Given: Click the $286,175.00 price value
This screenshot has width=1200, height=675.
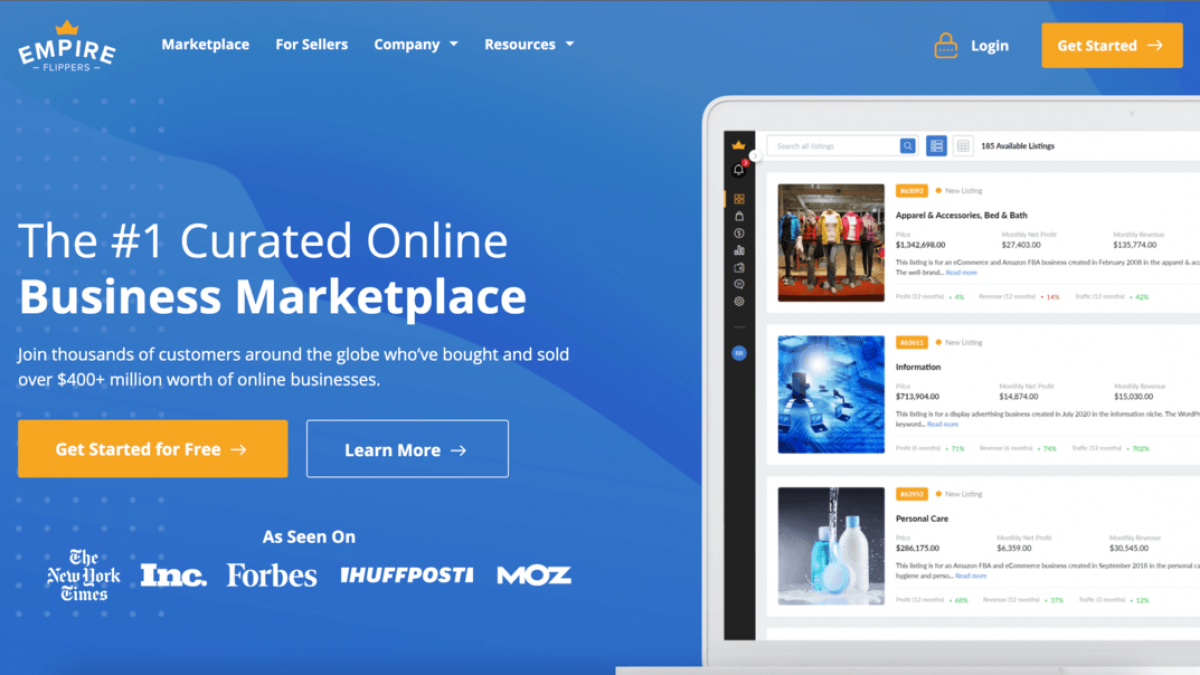Looking at the screenshot, I should (917, 549).
